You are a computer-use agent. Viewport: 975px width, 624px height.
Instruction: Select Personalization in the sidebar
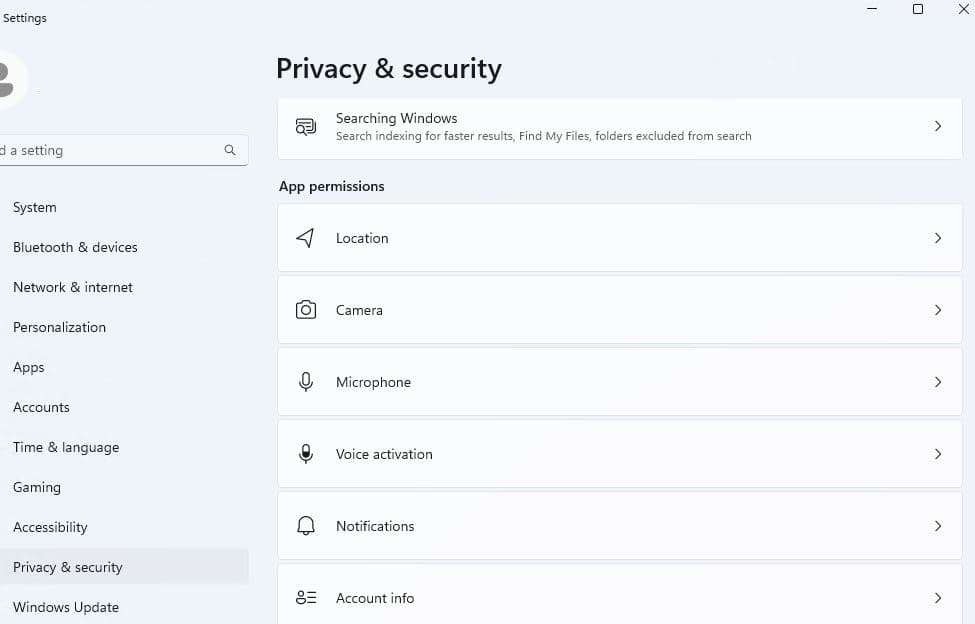[x=59, y=327]
